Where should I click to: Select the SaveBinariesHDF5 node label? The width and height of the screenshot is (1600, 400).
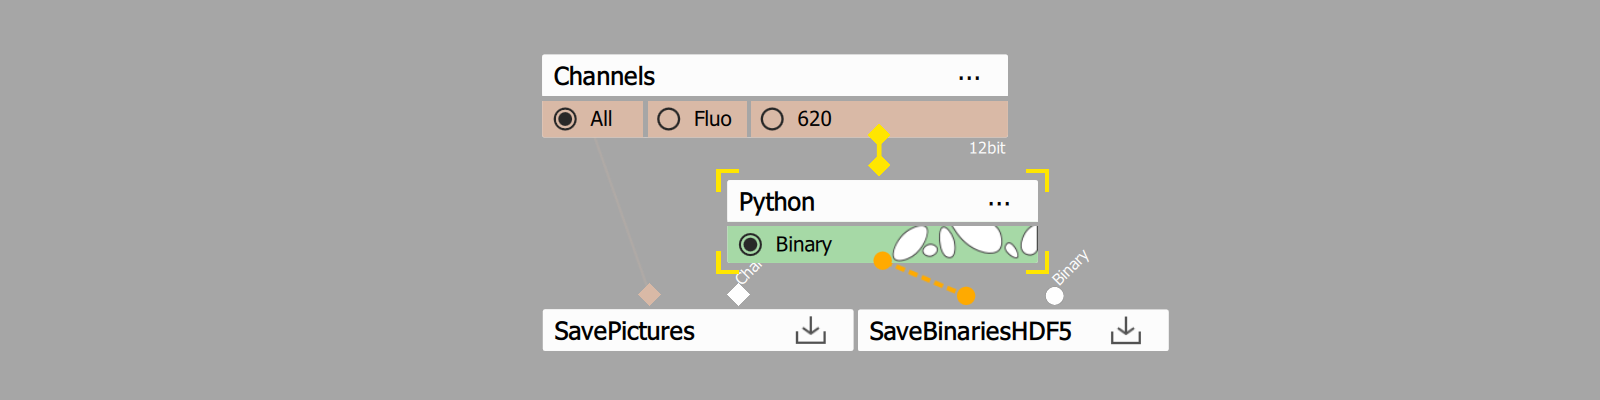tap(970, 331)
